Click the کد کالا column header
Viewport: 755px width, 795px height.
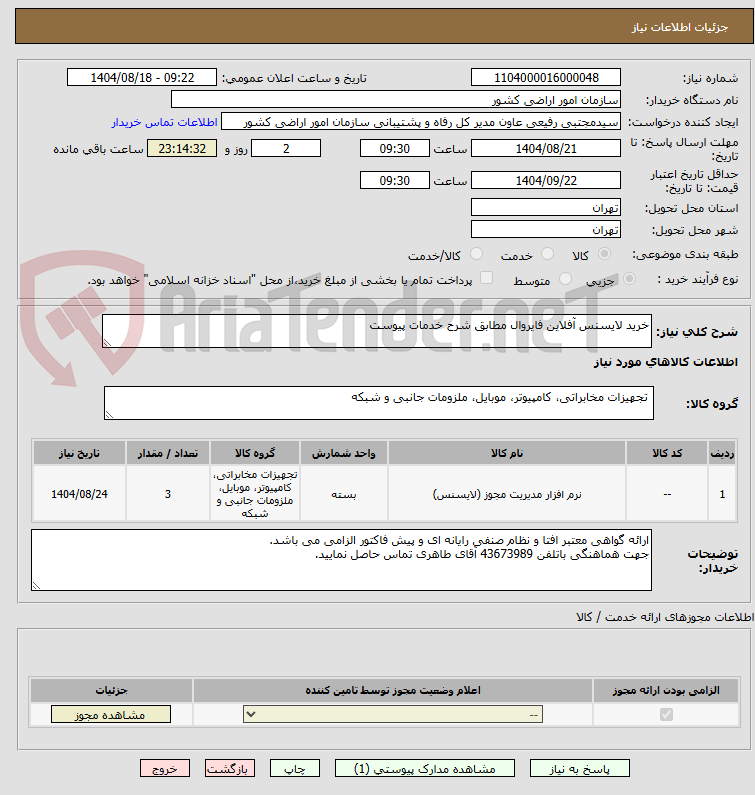pos(667,453)
